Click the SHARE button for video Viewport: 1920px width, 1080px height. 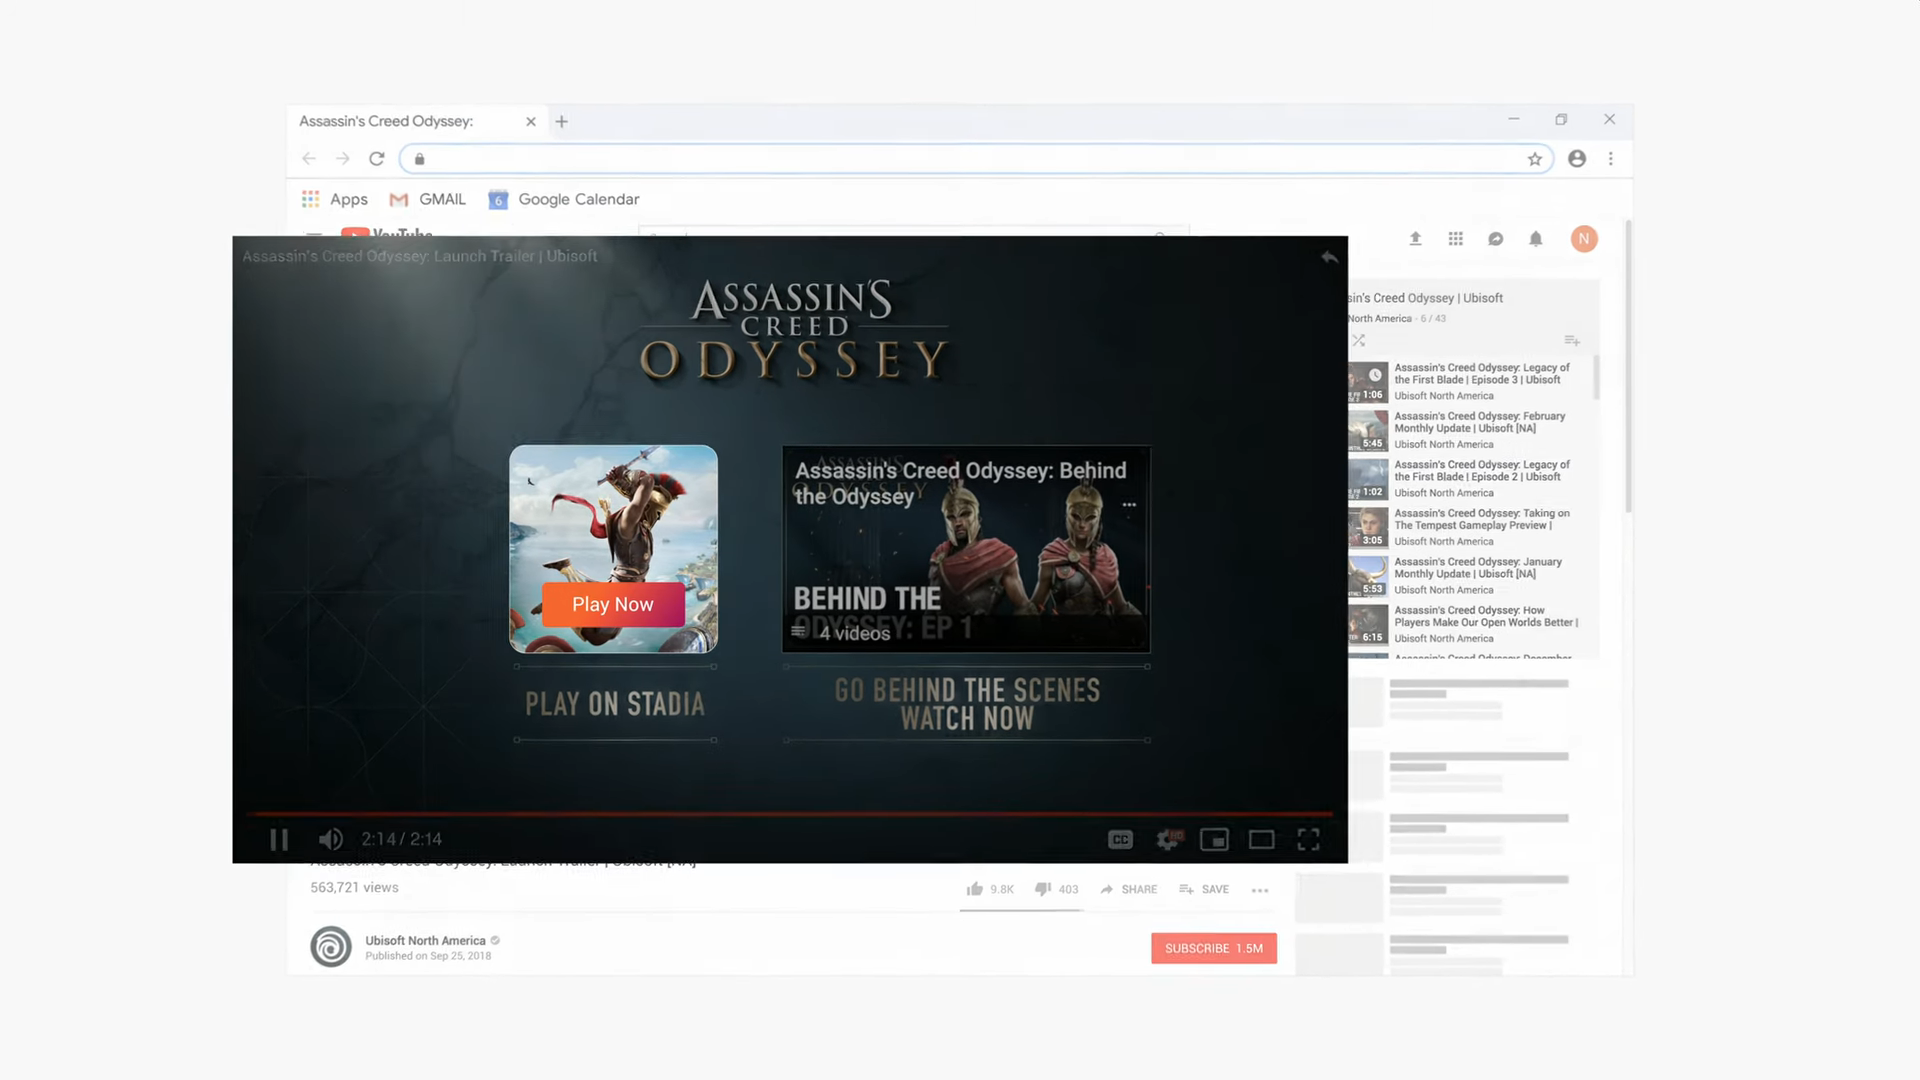[x=1129, y=889]
